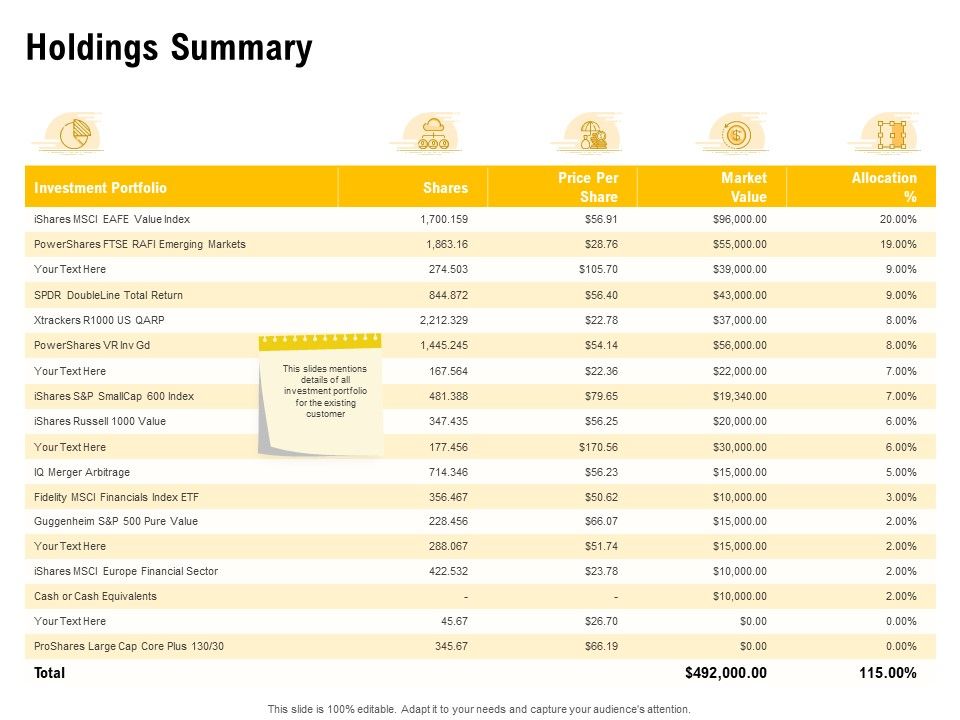Click the Total row label
This screenshot has width=960, height=720.
50,673
